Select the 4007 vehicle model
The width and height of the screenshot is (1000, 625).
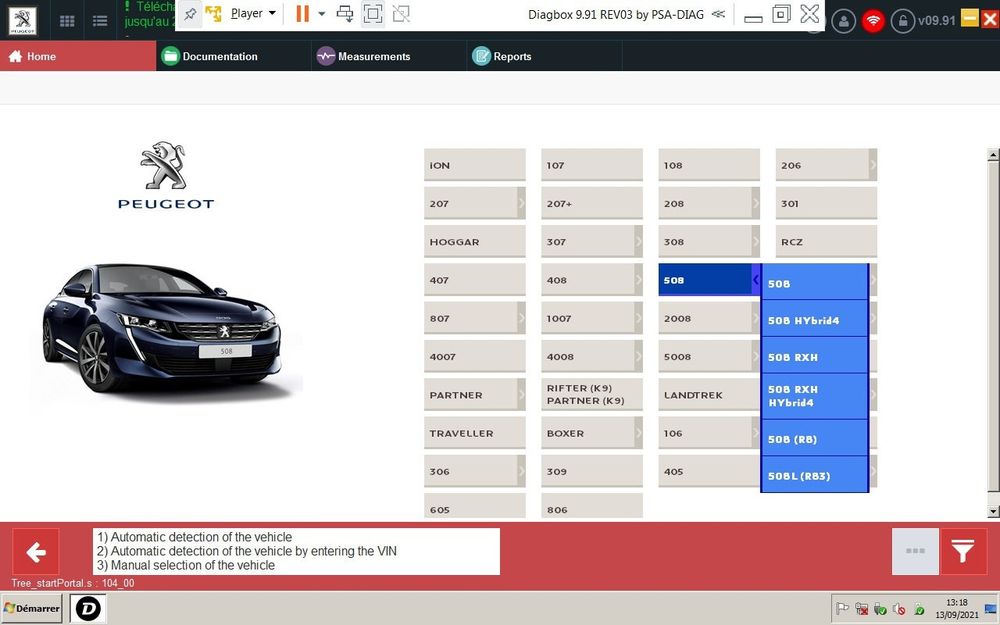coord(474,357)
